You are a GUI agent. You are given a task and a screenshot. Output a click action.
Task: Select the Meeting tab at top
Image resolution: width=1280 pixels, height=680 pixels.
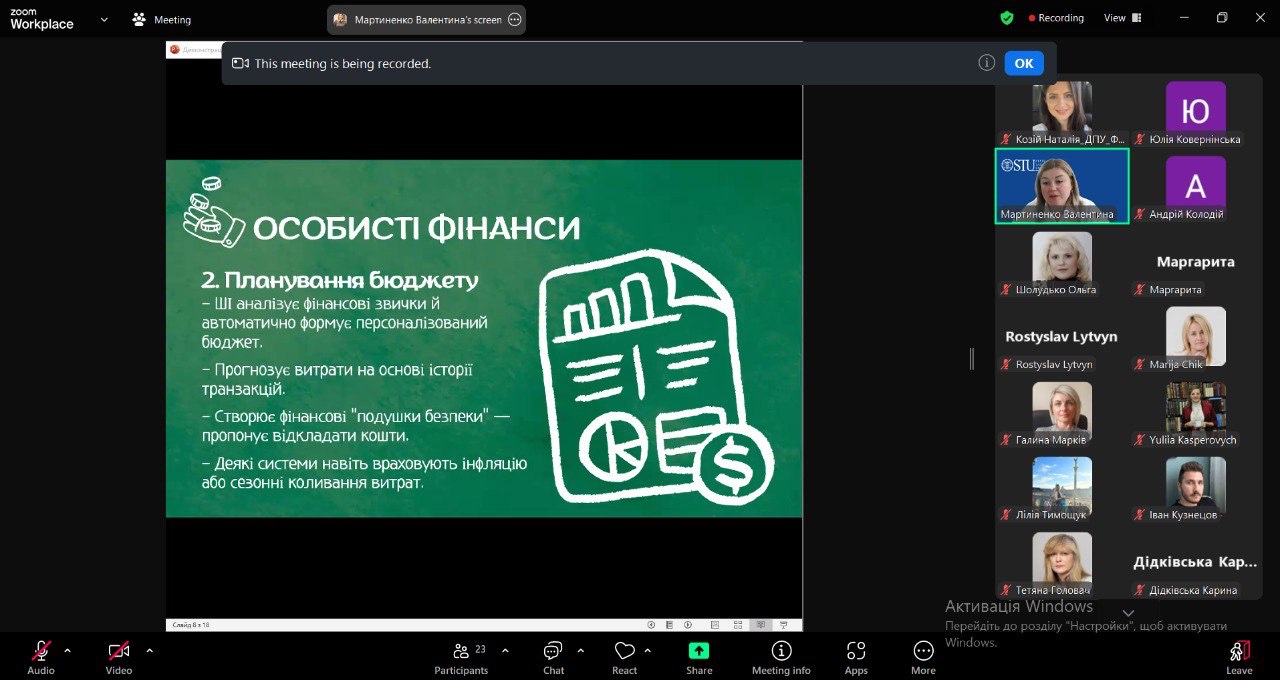click(162, 19)
